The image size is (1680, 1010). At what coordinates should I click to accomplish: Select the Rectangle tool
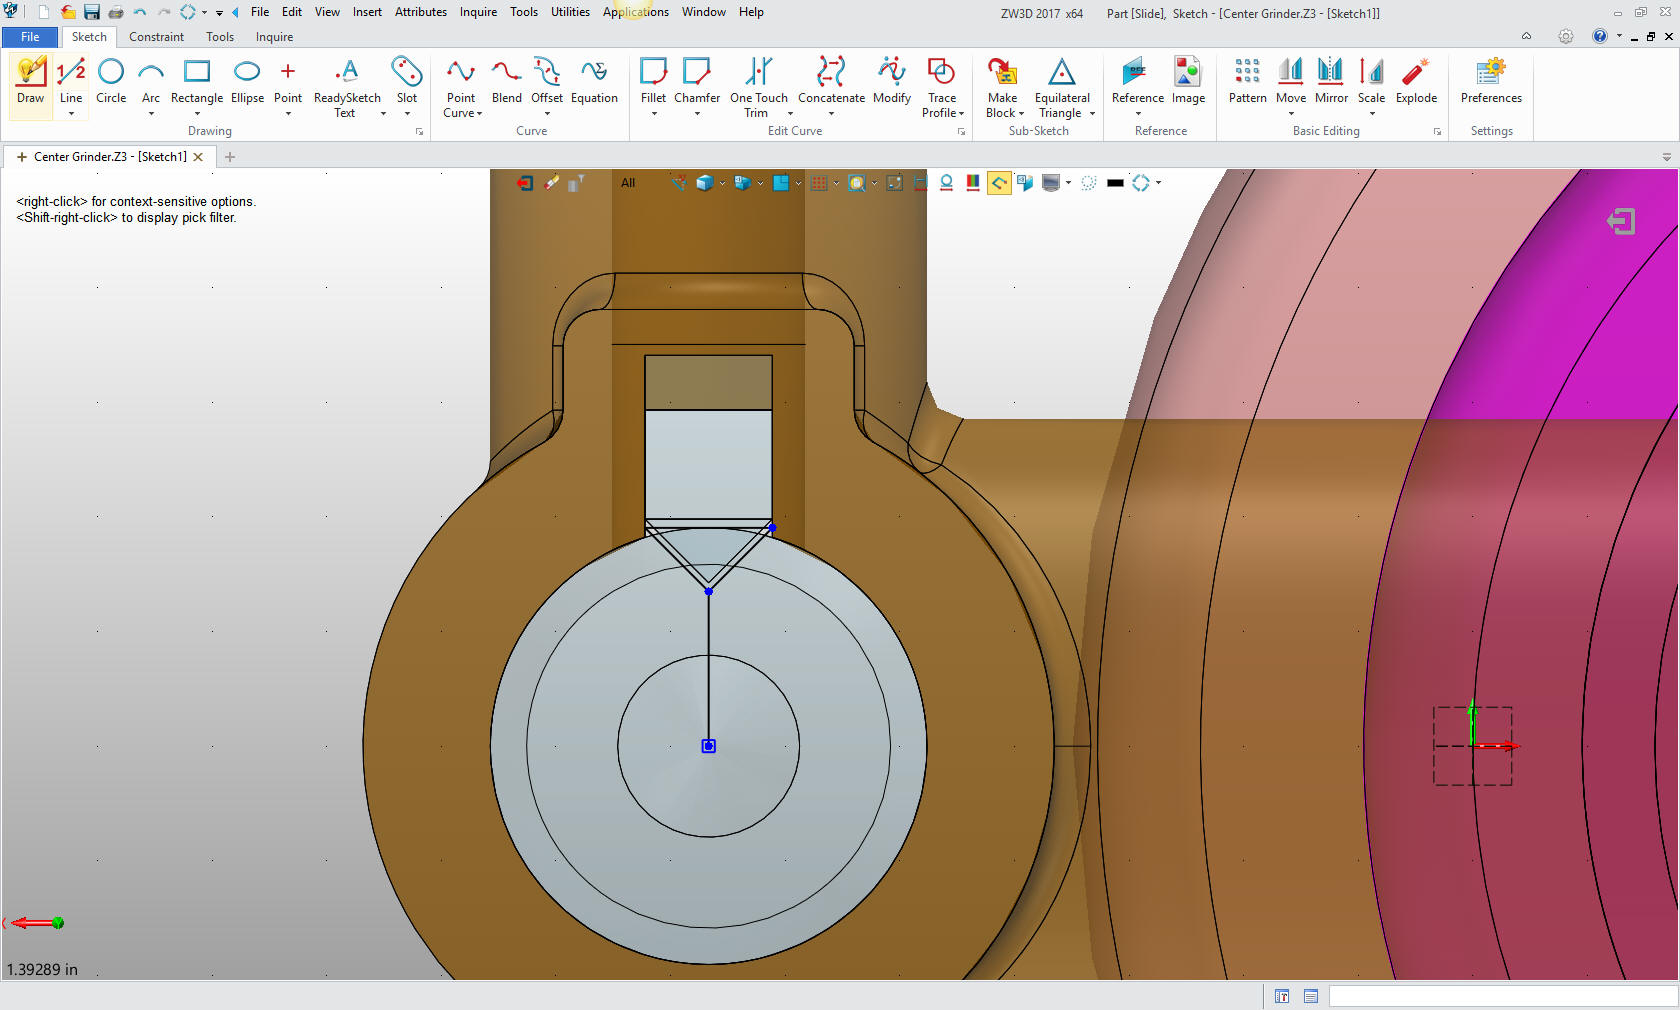(197, 80)
